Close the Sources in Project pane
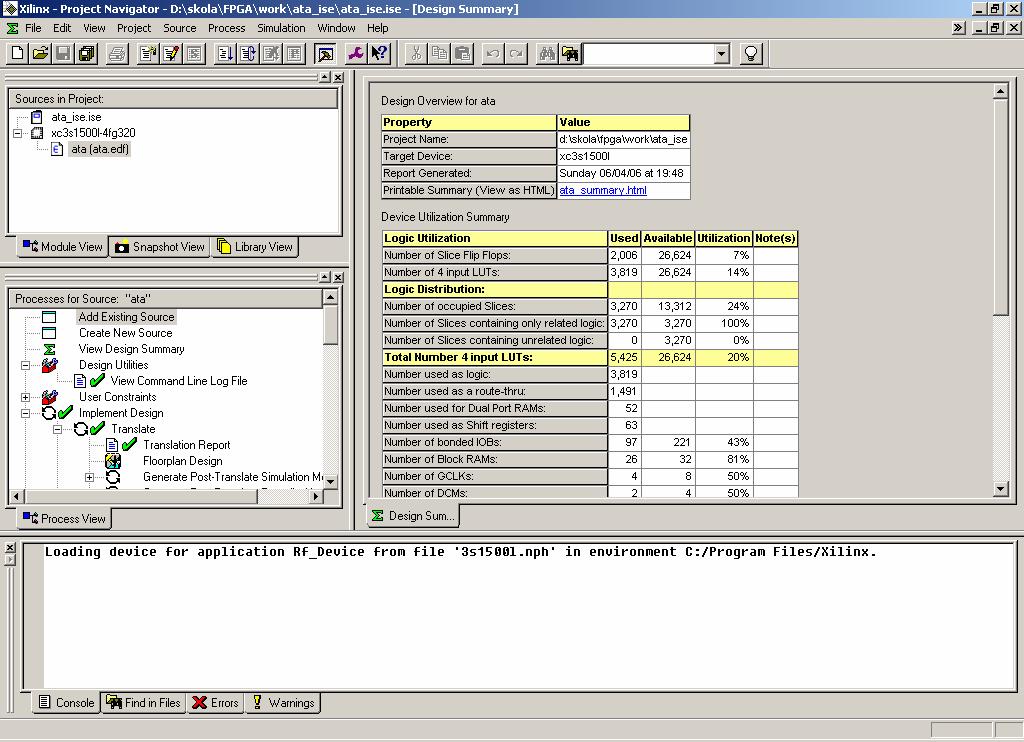1024x742 pixels. [x=338, y=78]
